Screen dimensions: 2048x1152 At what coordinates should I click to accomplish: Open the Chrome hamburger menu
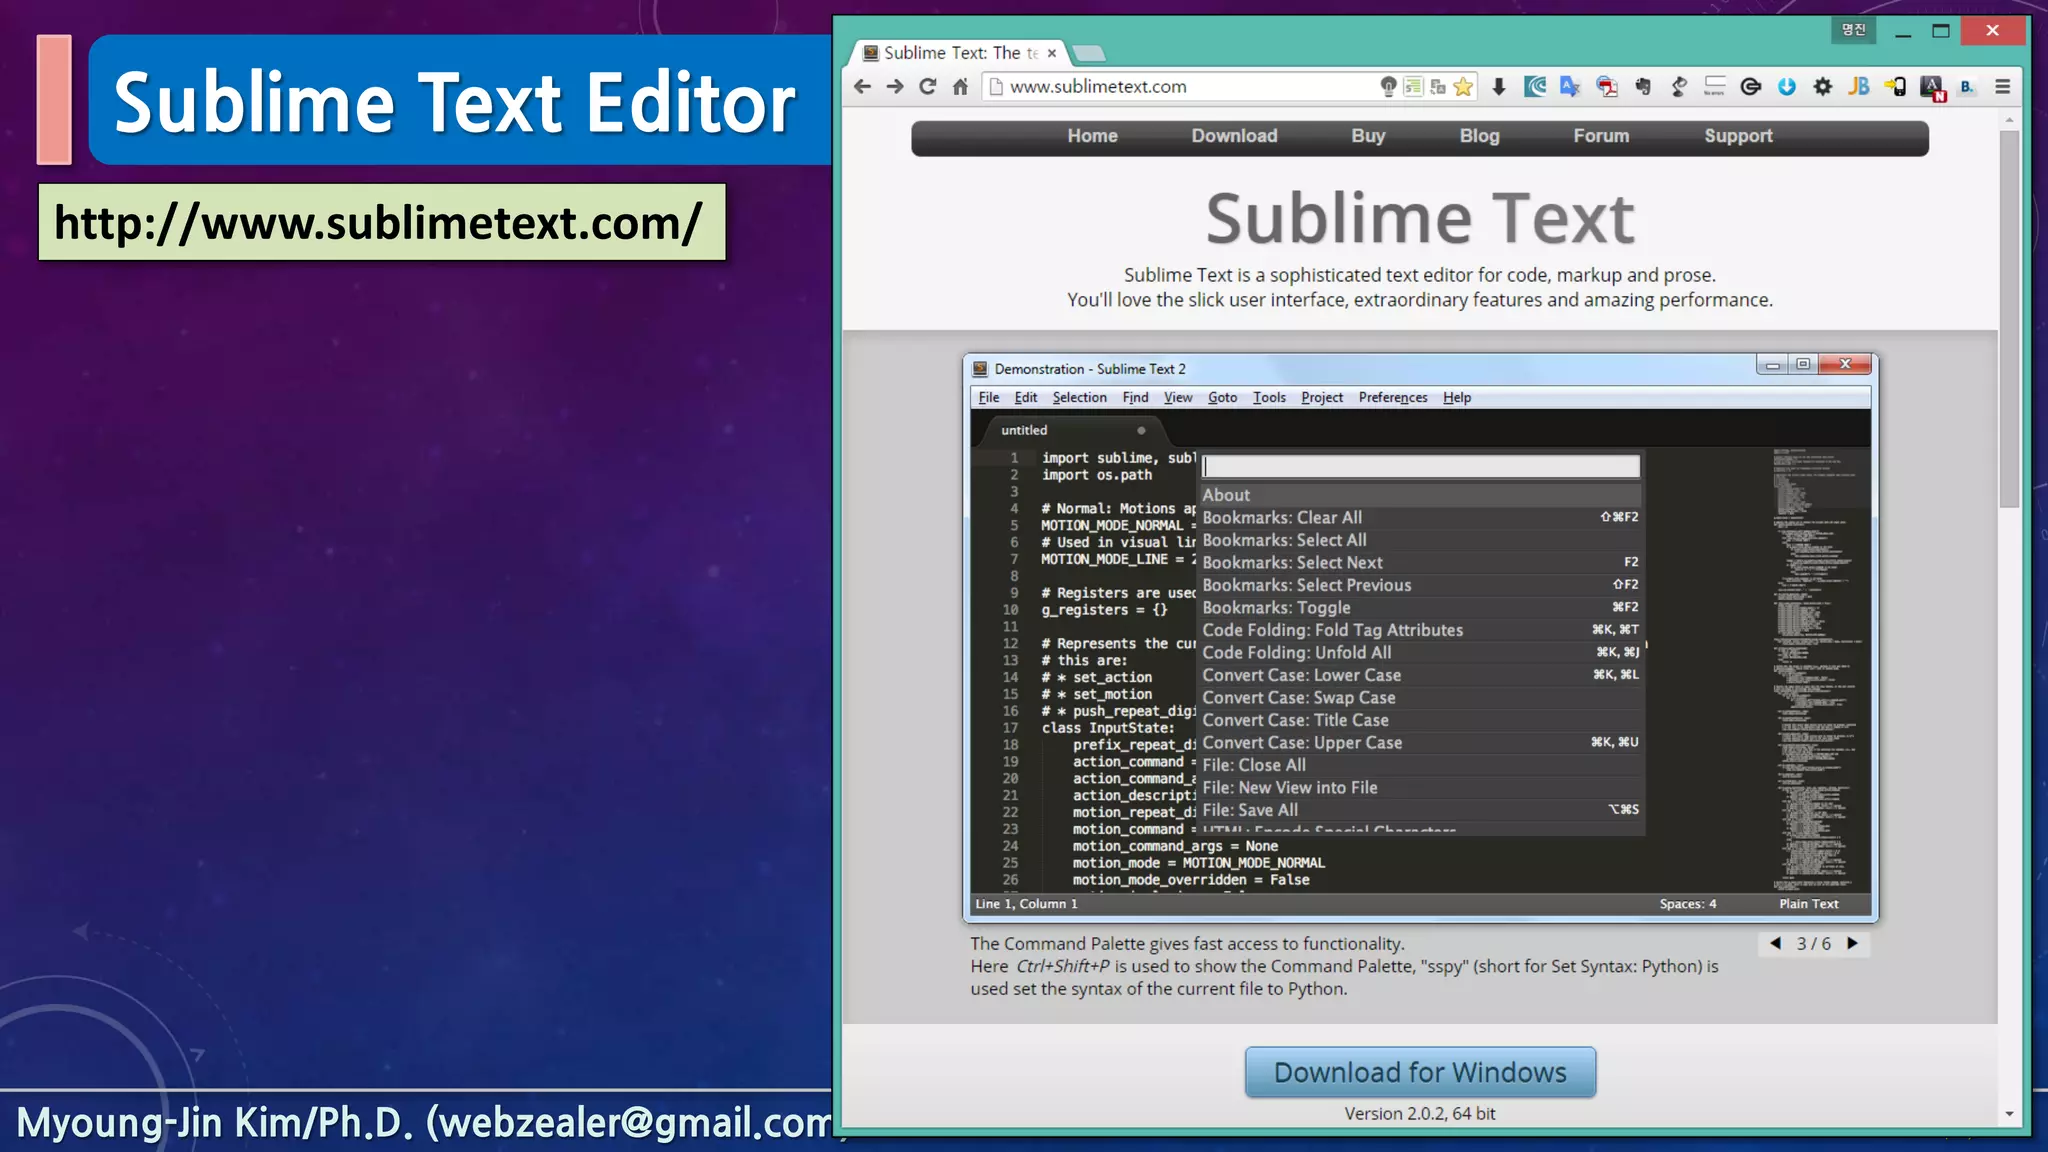coord(2002,87)
